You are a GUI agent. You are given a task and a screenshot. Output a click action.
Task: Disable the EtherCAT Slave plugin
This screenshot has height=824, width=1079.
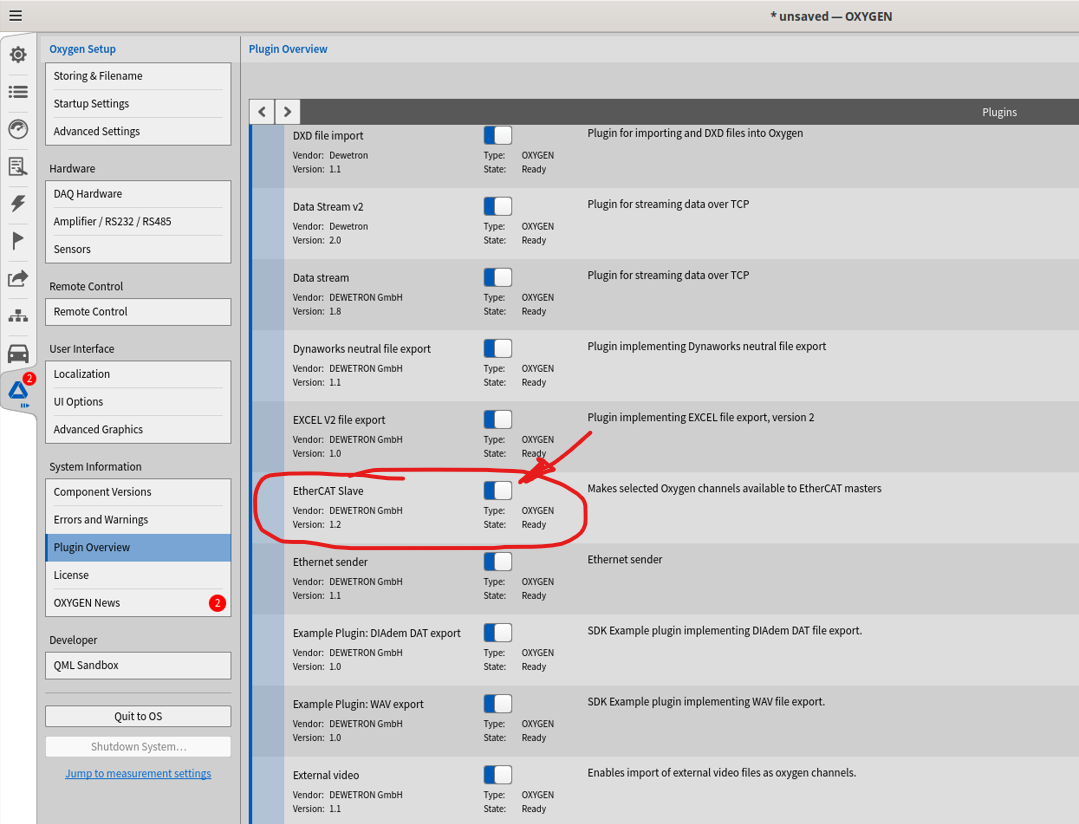coord(498,490)
